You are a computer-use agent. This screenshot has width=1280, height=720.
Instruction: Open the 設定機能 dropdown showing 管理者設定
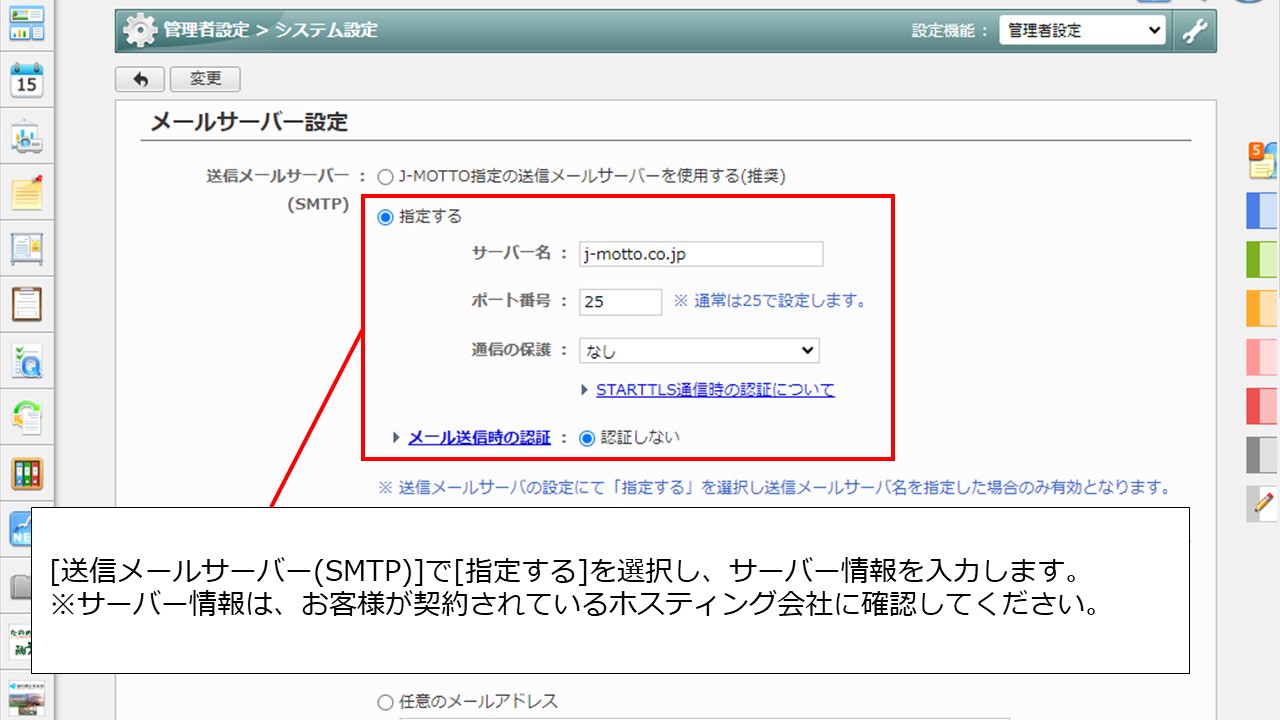tap(1083, 31)
